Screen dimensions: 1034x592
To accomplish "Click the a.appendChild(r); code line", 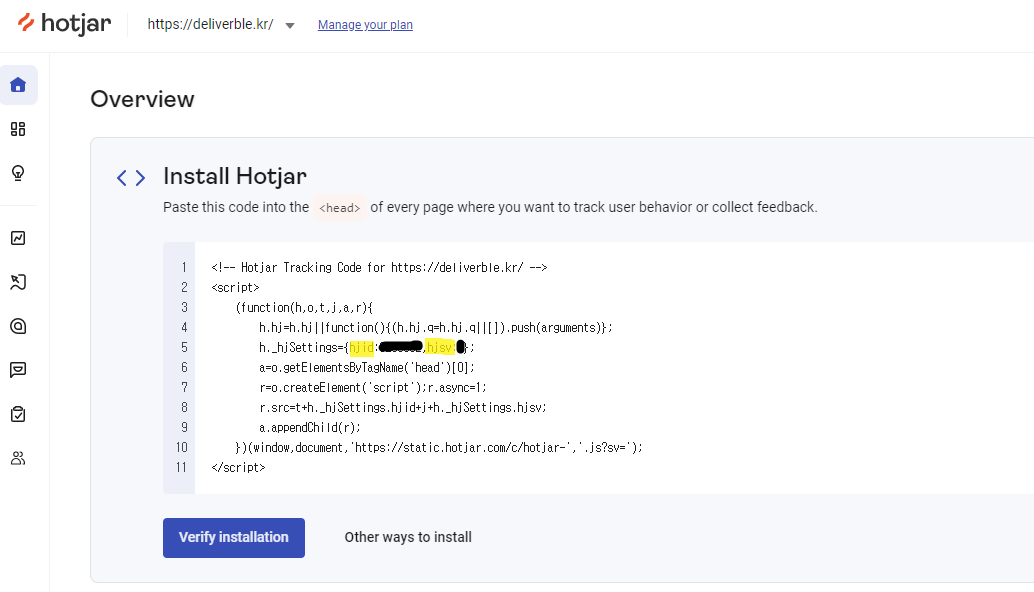I will pyautogui.click(x=310, y=428).
